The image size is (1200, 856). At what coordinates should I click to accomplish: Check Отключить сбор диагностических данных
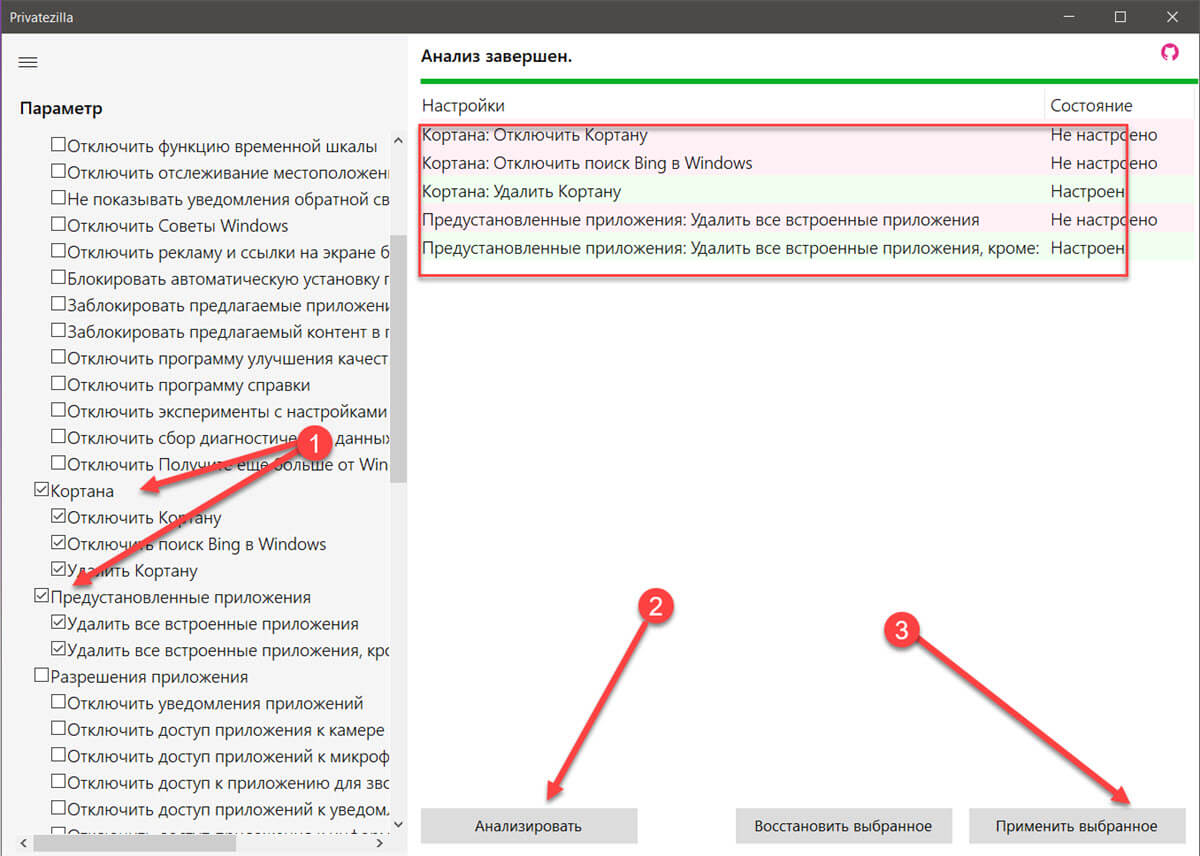[x=58, y=438]
